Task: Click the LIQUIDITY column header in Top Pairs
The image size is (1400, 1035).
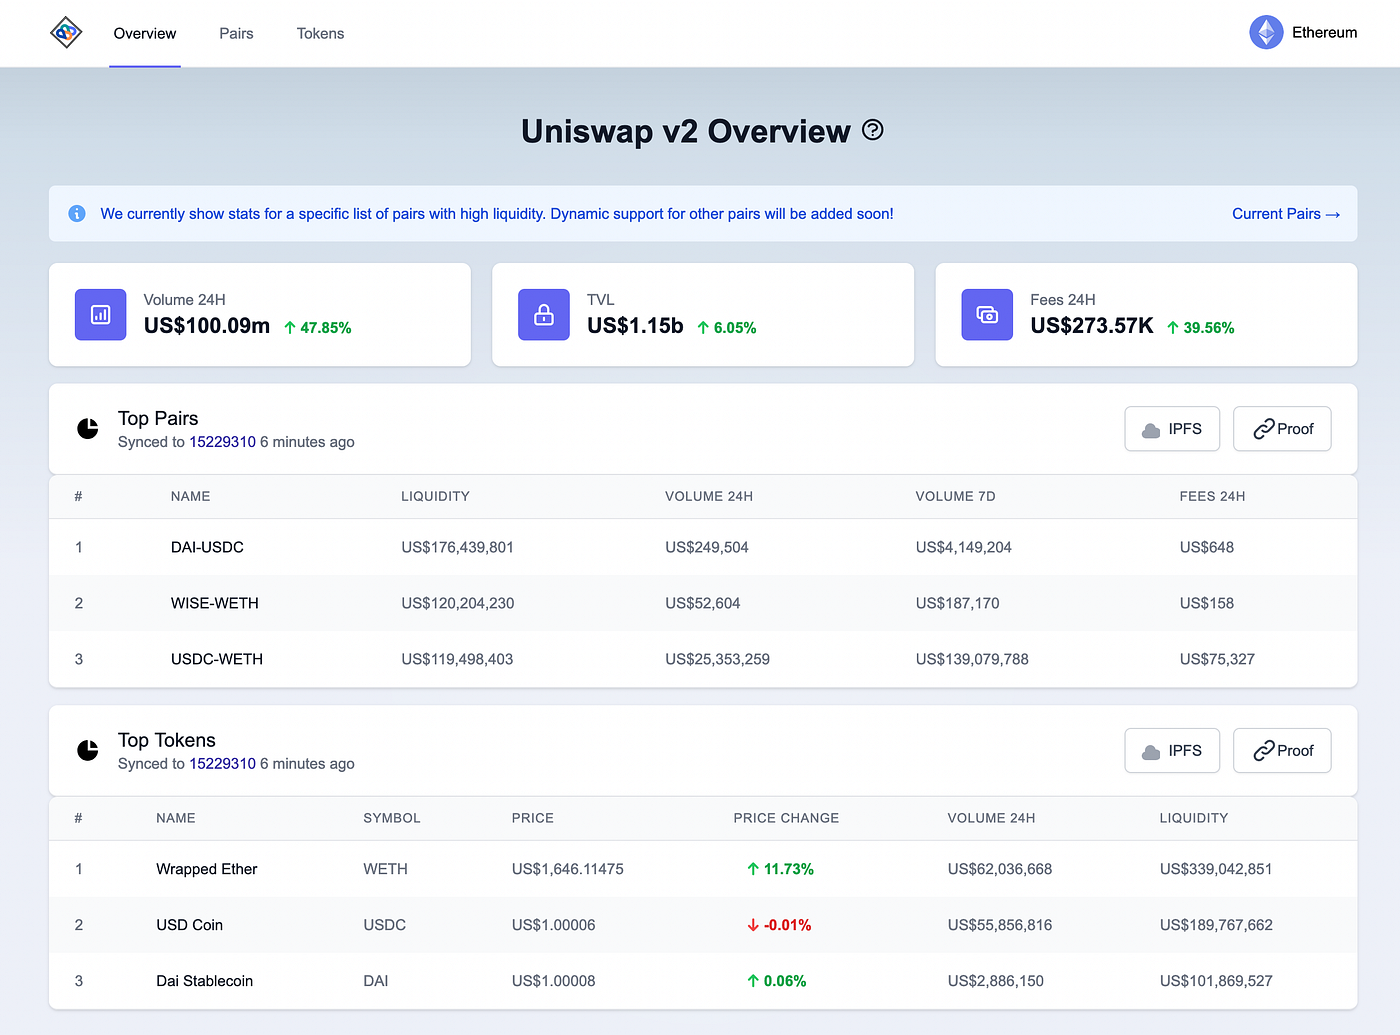Action: tap(435, 496)
